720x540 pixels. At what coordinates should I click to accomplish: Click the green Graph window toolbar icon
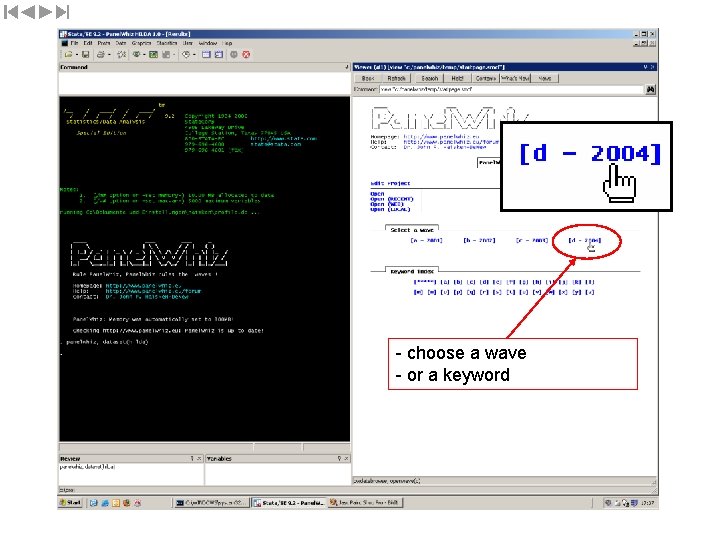(153, 55)
